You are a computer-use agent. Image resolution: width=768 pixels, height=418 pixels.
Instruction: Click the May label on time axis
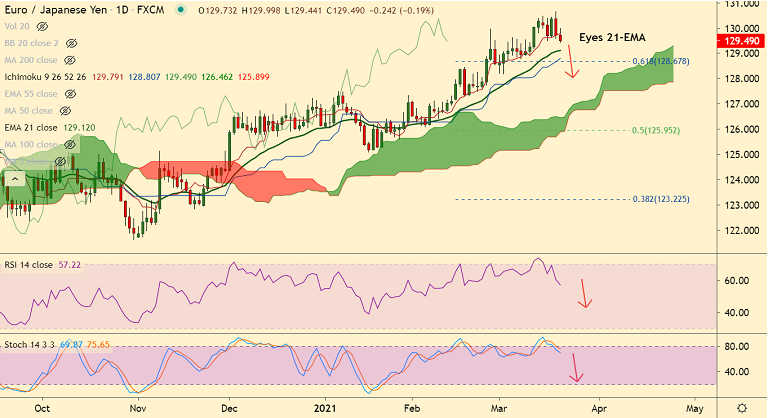(x=695, y=408)
